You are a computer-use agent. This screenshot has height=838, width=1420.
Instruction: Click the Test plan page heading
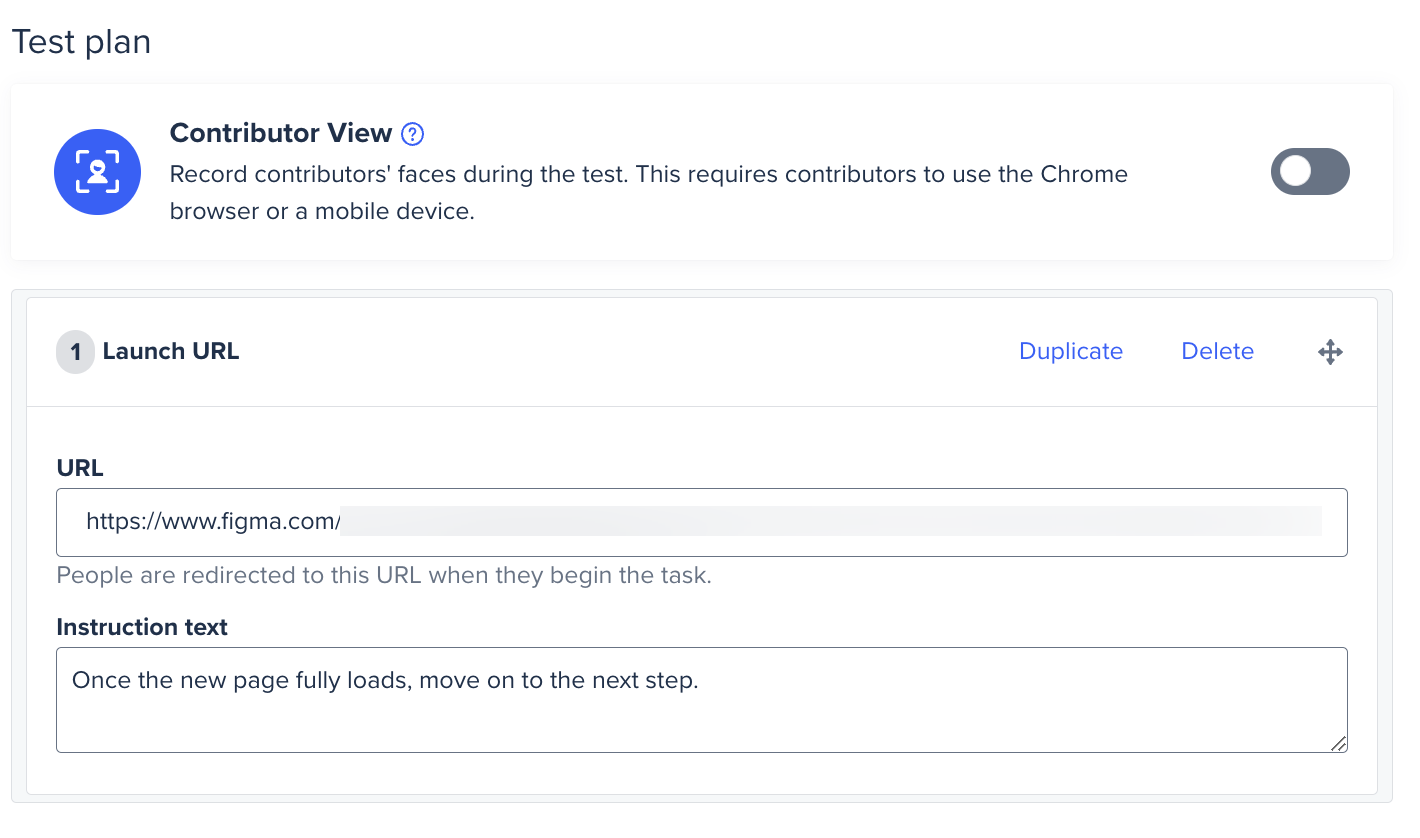(80, 42)
